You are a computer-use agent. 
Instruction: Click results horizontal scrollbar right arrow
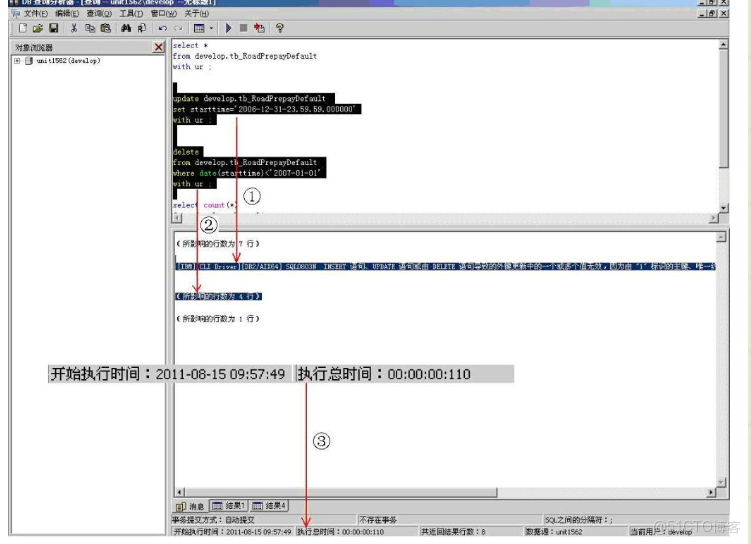pyautogui.click(x=711, y=492)
